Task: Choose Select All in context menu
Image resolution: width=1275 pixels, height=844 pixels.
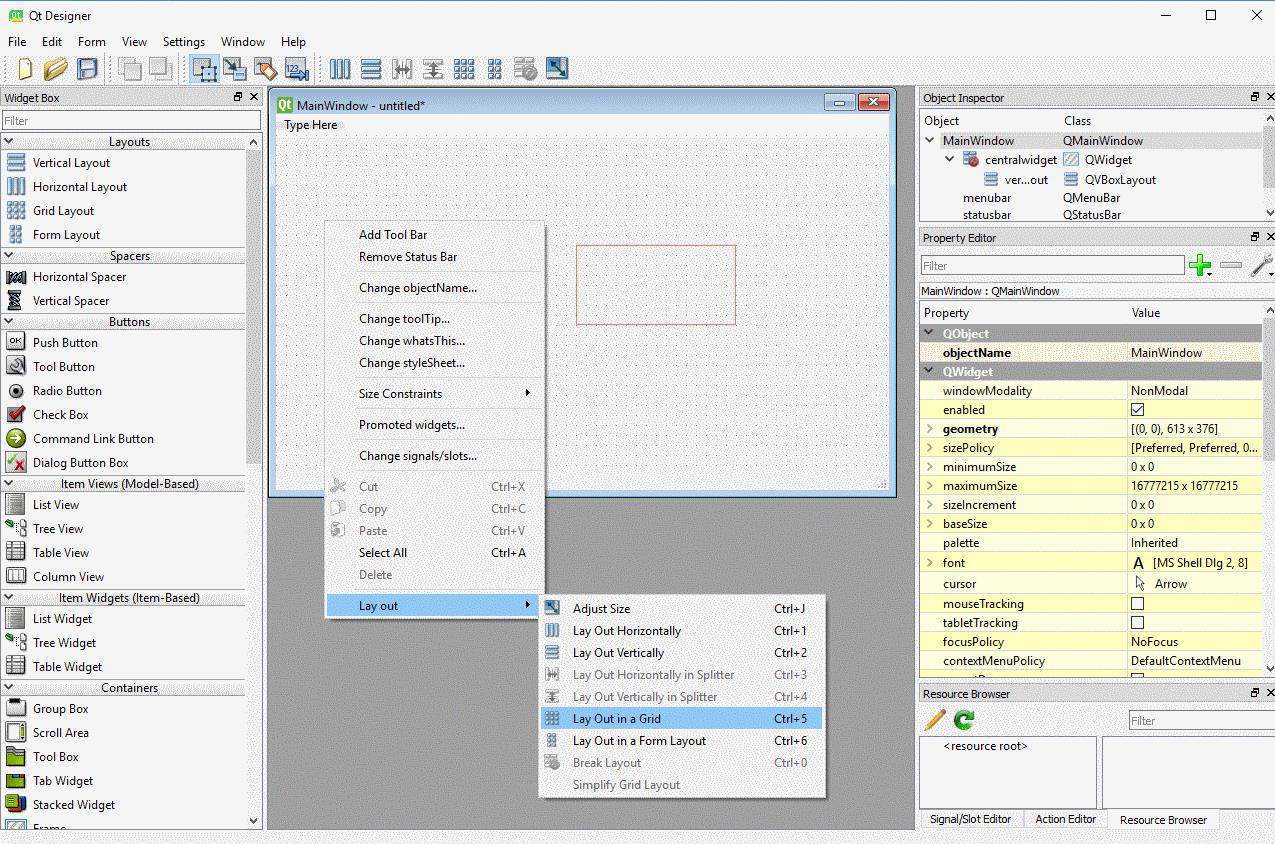Action: 435,553
